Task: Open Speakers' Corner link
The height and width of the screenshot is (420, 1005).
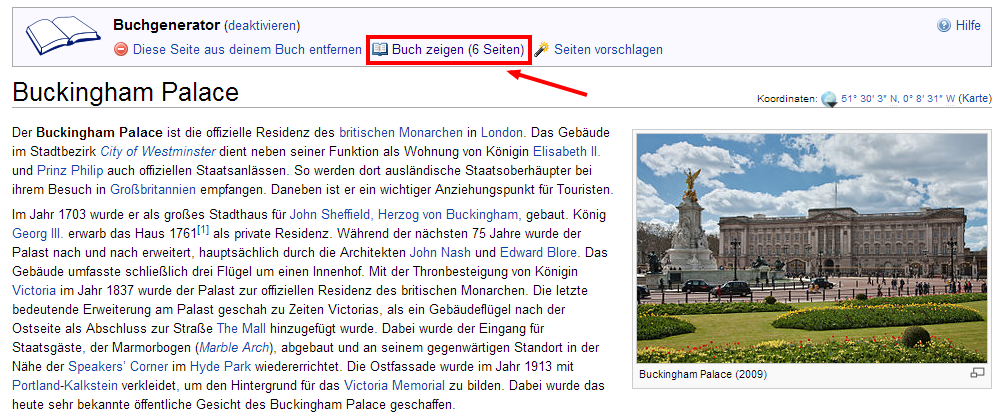Action: 118,367
